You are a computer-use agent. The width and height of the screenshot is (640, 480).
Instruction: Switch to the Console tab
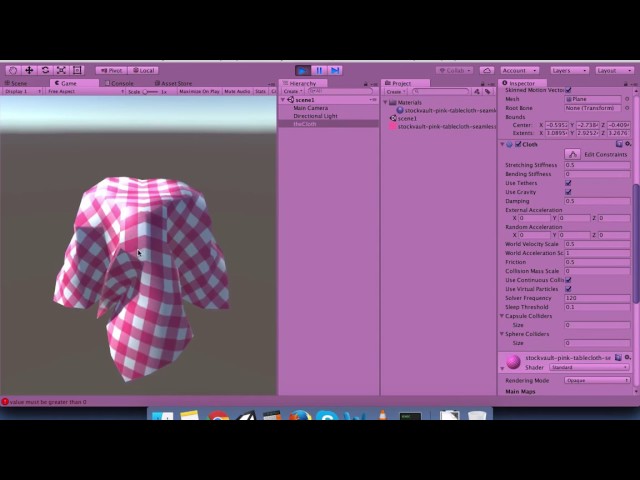point(119,83)
